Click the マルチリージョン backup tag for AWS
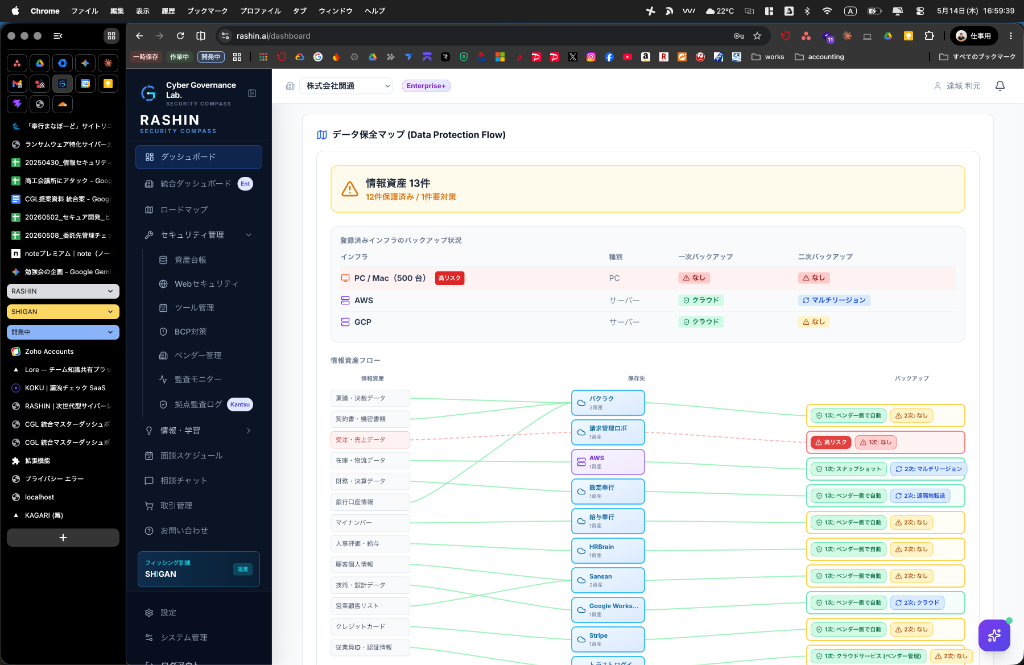1024x665 pixels. (x=834, y=300)
